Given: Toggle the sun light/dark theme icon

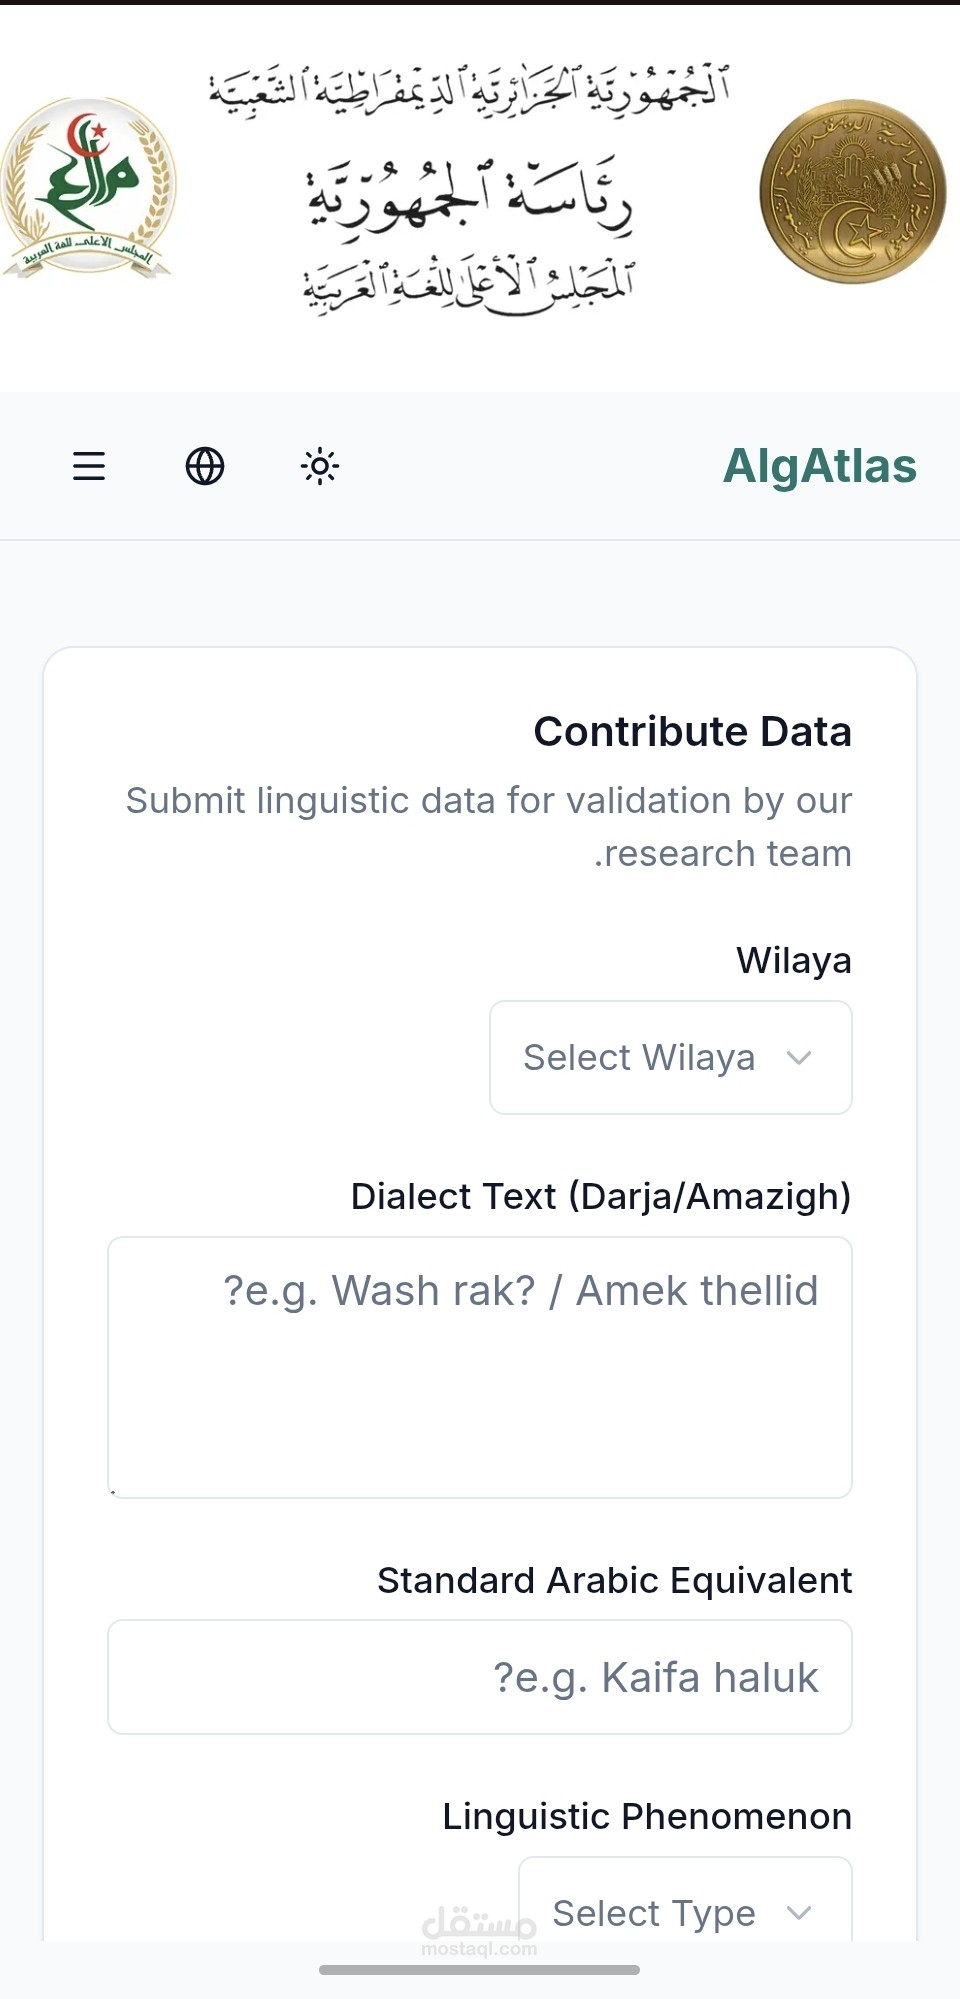Looking at the screenshot, I should pyautogui.click(x=320, y=466).
